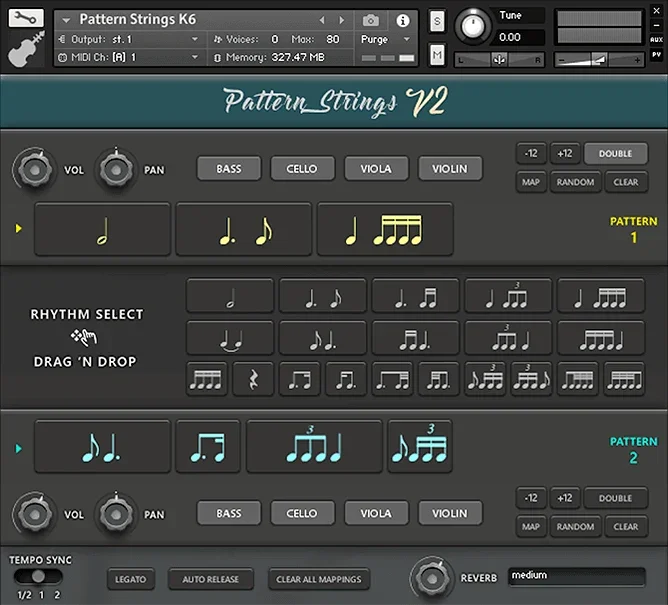The width and height of the screenshot is (668, 605).
Task: Select tied quarter notes rhythm tile
Action: click(230, 338)
